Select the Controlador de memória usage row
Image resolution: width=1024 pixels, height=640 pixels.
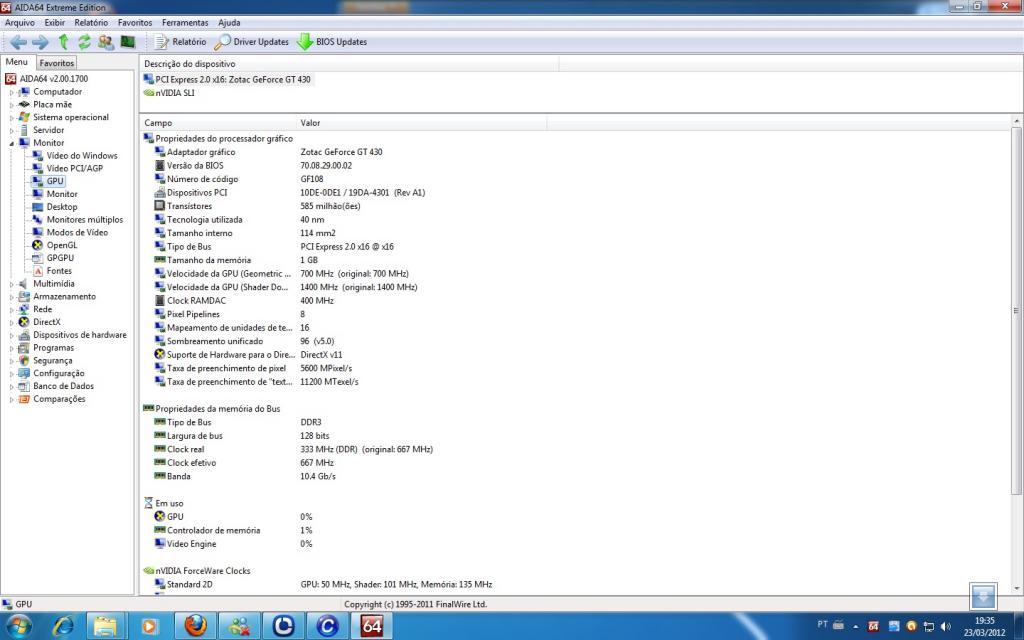pyautogui.click(x=233, y=530)
